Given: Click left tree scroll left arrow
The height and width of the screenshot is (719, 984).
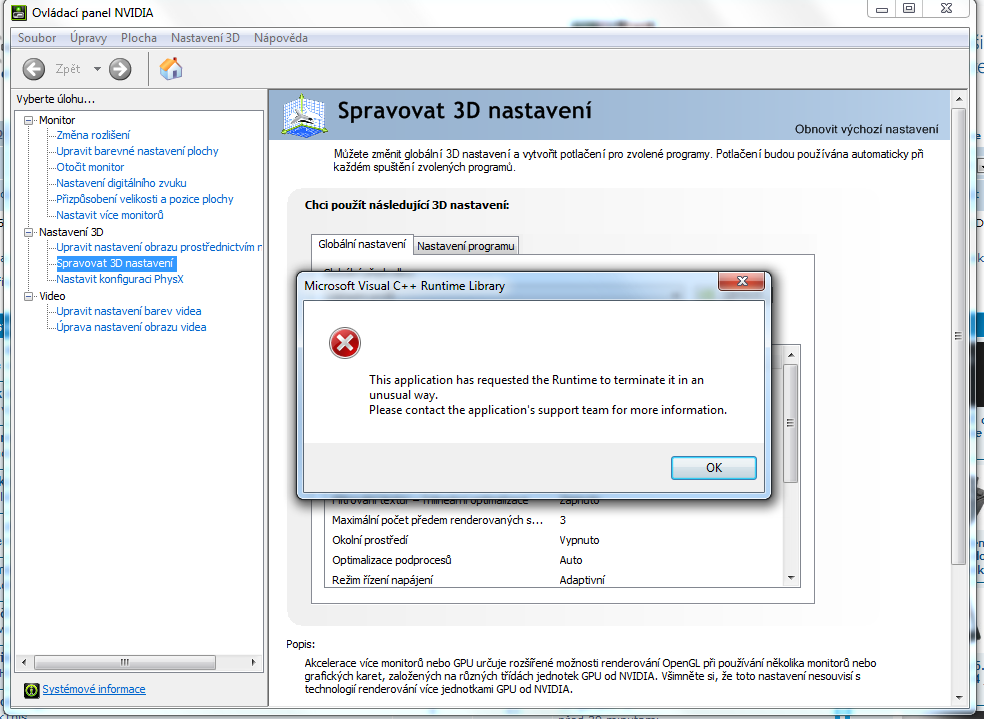Looking at the screenshot, I should point(24,662).
